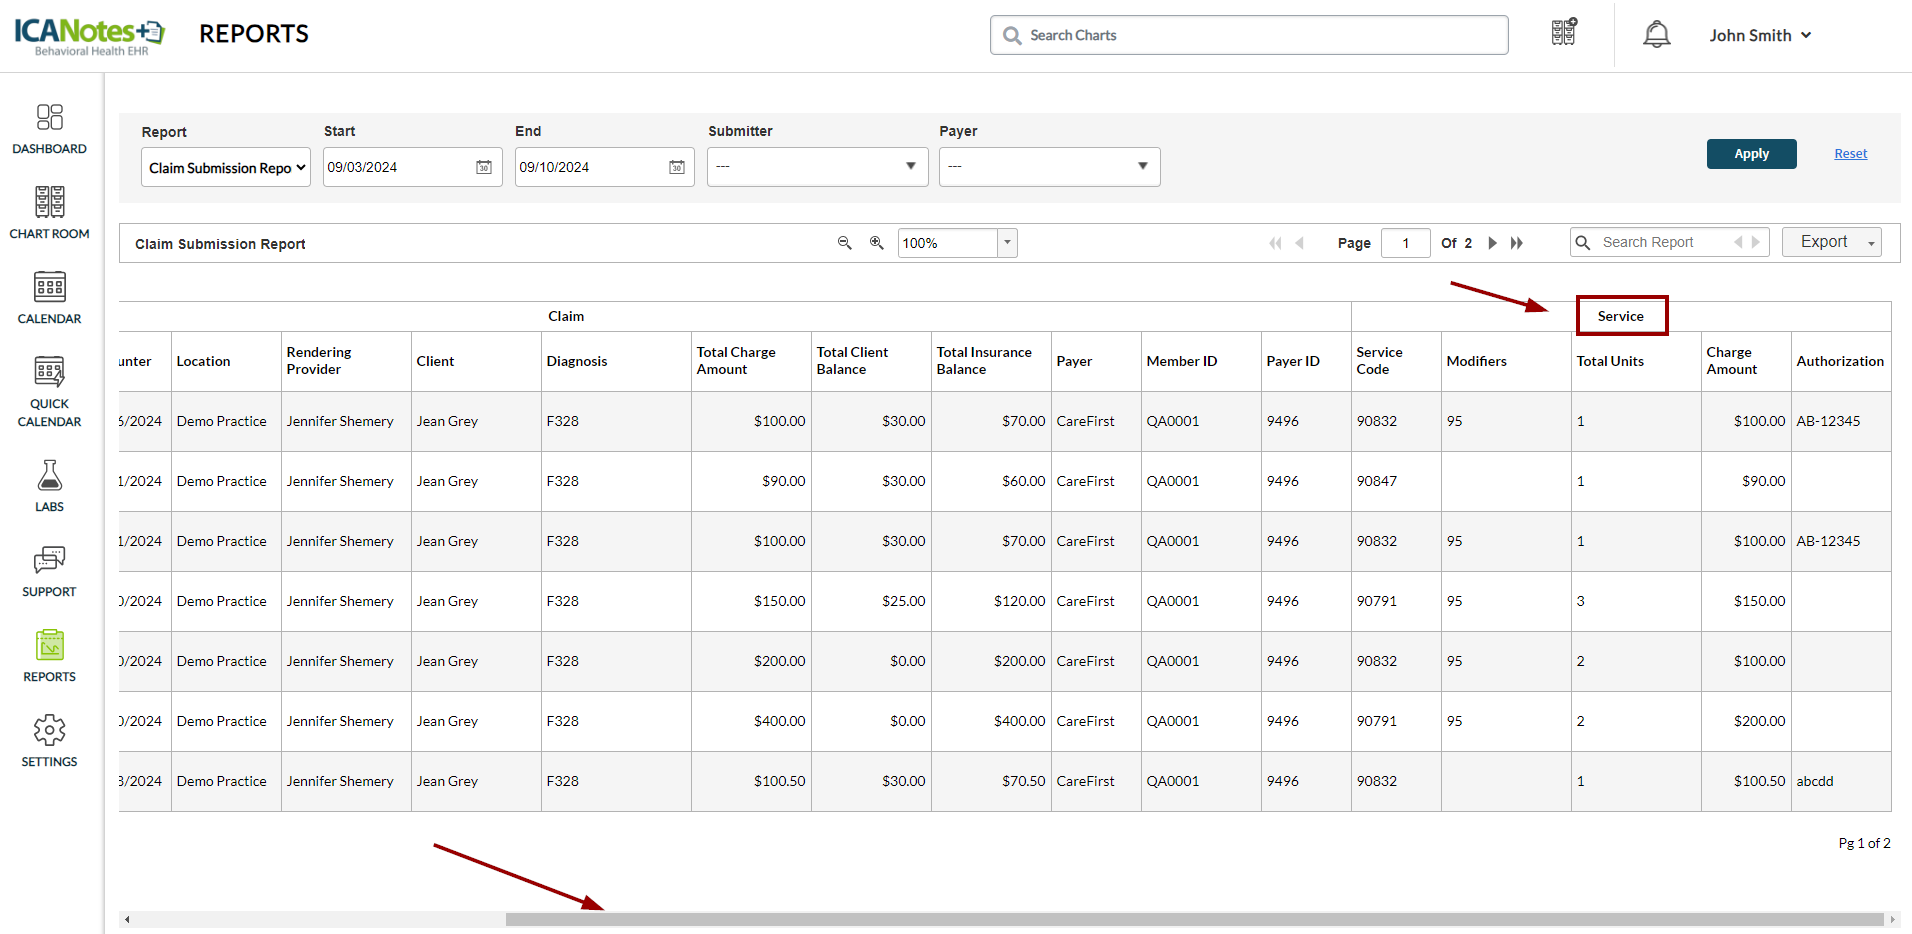Viewport: 1912px width, 934px height.
Task: Open the End date calendar picker
Action: point(677,167)
